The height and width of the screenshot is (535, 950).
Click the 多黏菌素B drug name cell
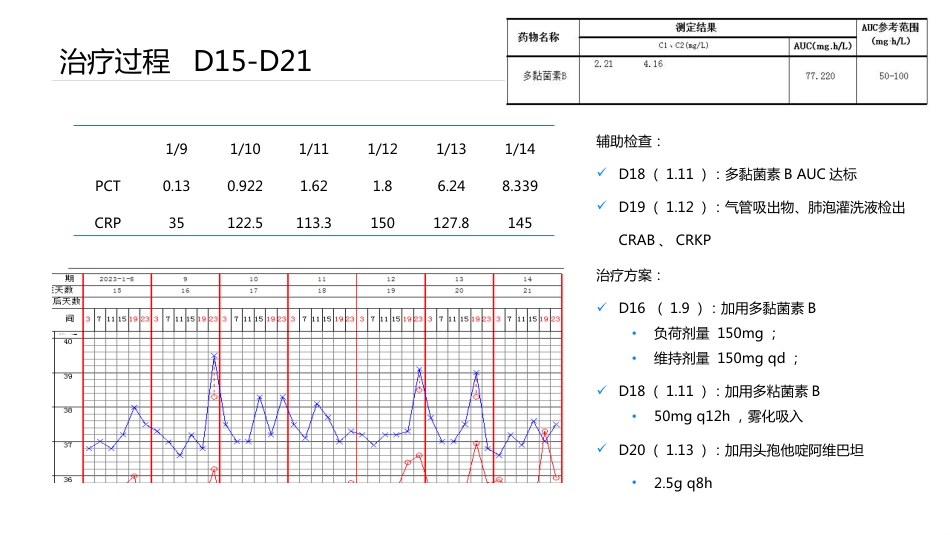[x=545, y=76]
